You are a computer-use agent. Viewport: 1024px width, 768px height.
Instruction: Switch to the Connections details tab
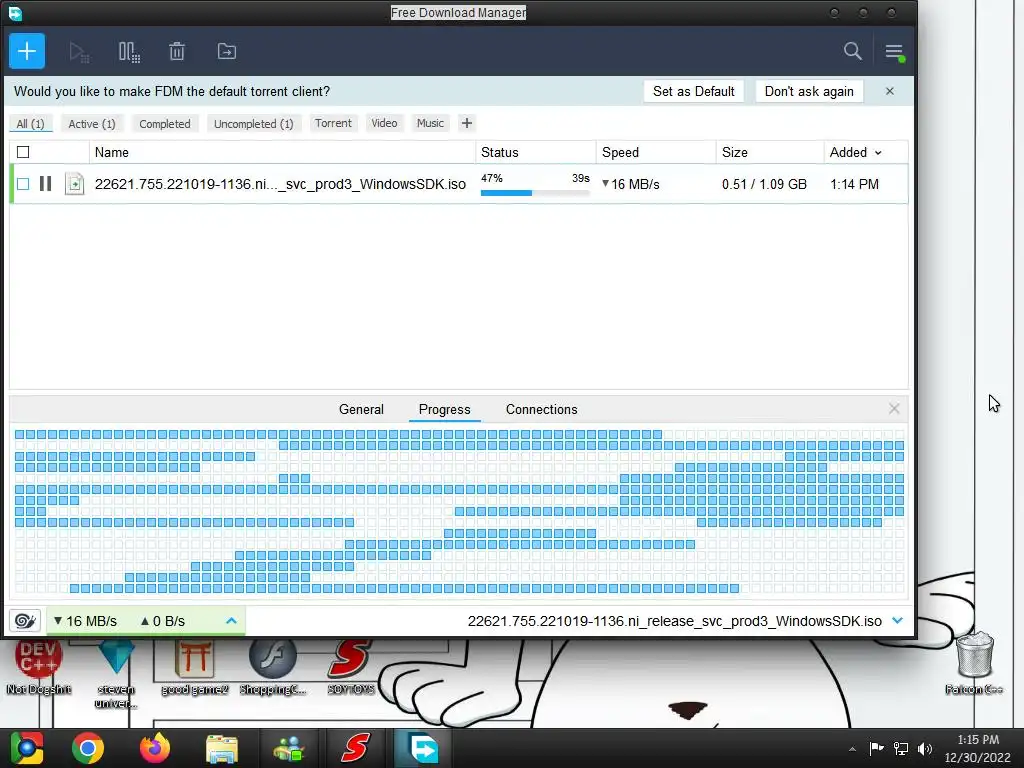click(x=541, y=409)
